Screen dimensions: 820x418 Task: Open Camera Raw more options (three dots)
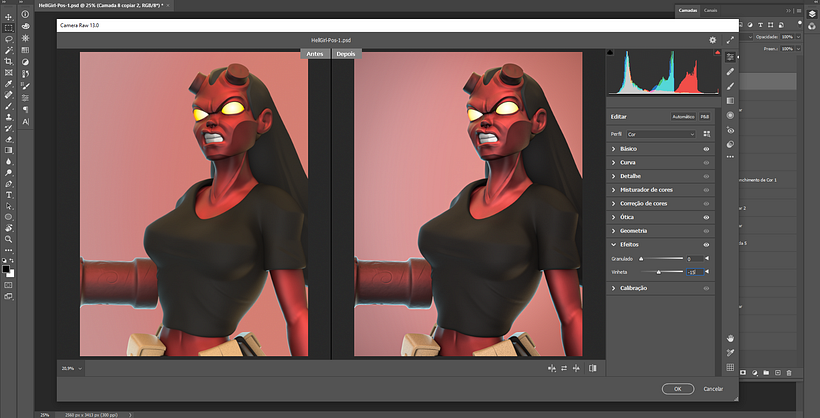tap(731, 157)
